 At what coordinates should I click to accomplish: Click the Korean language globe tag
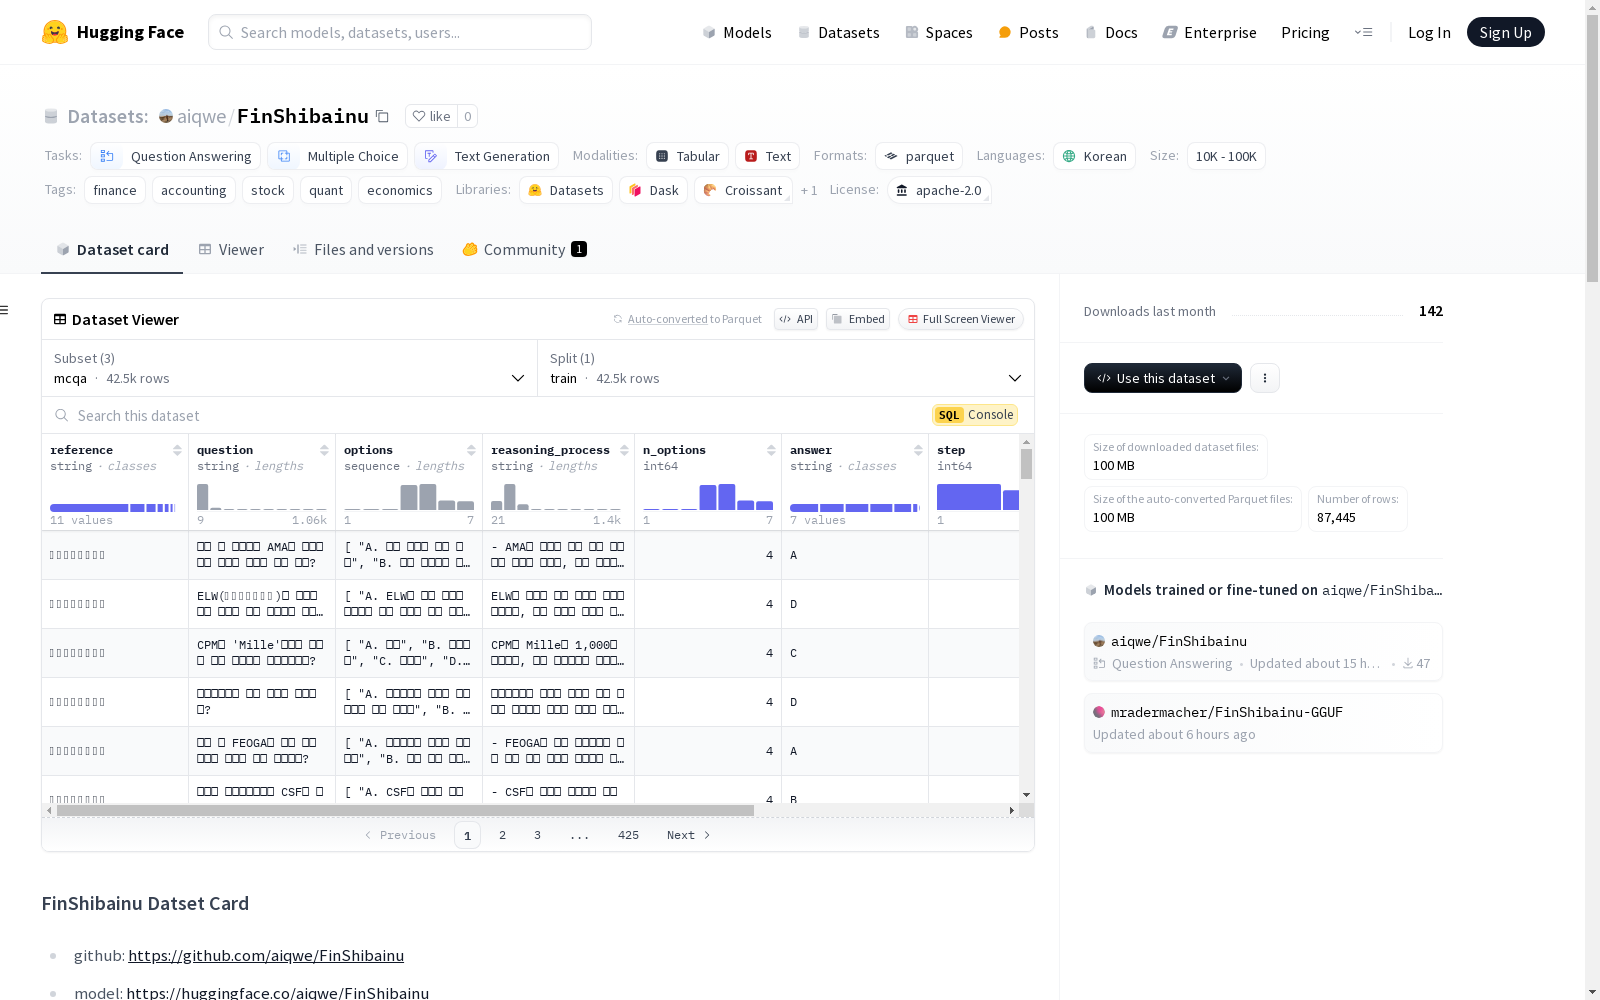point(1094,156)
